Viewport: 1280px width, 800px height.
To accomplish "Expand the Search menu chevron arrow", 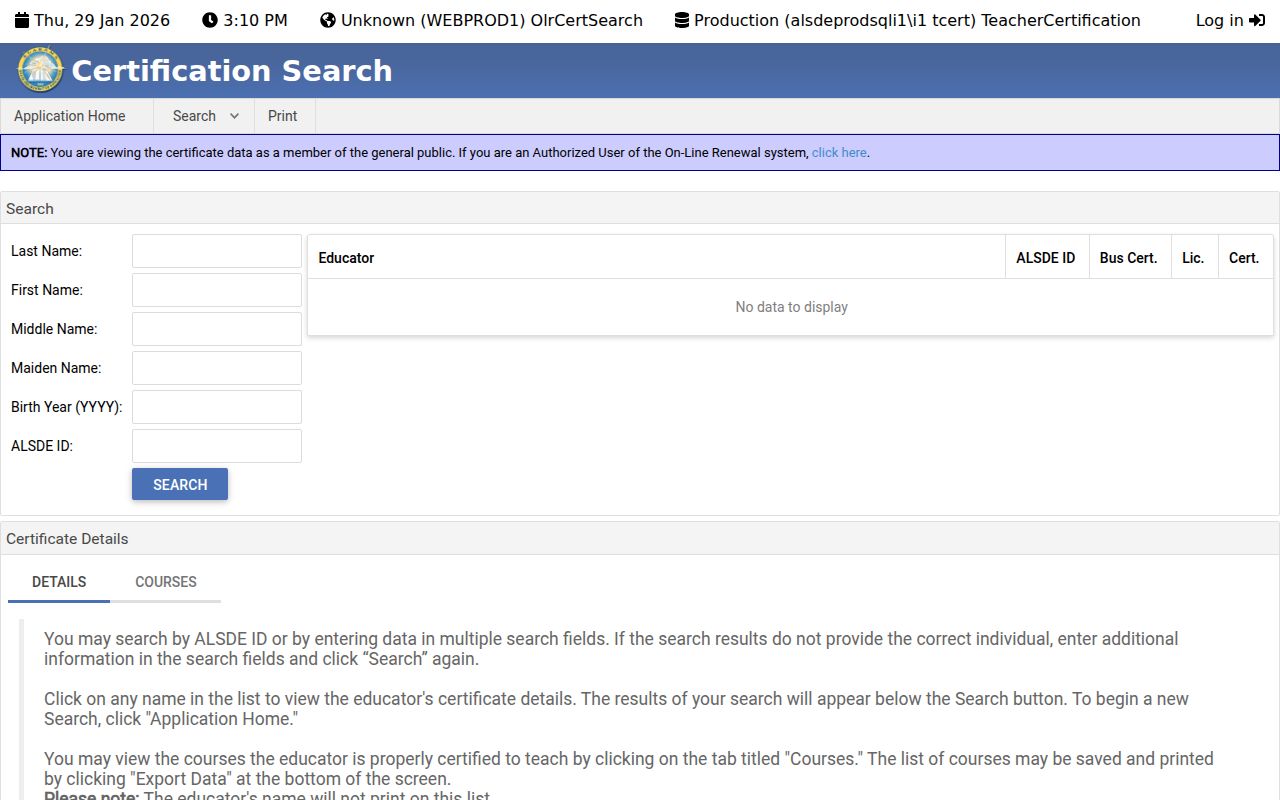I will coord(234,116).
